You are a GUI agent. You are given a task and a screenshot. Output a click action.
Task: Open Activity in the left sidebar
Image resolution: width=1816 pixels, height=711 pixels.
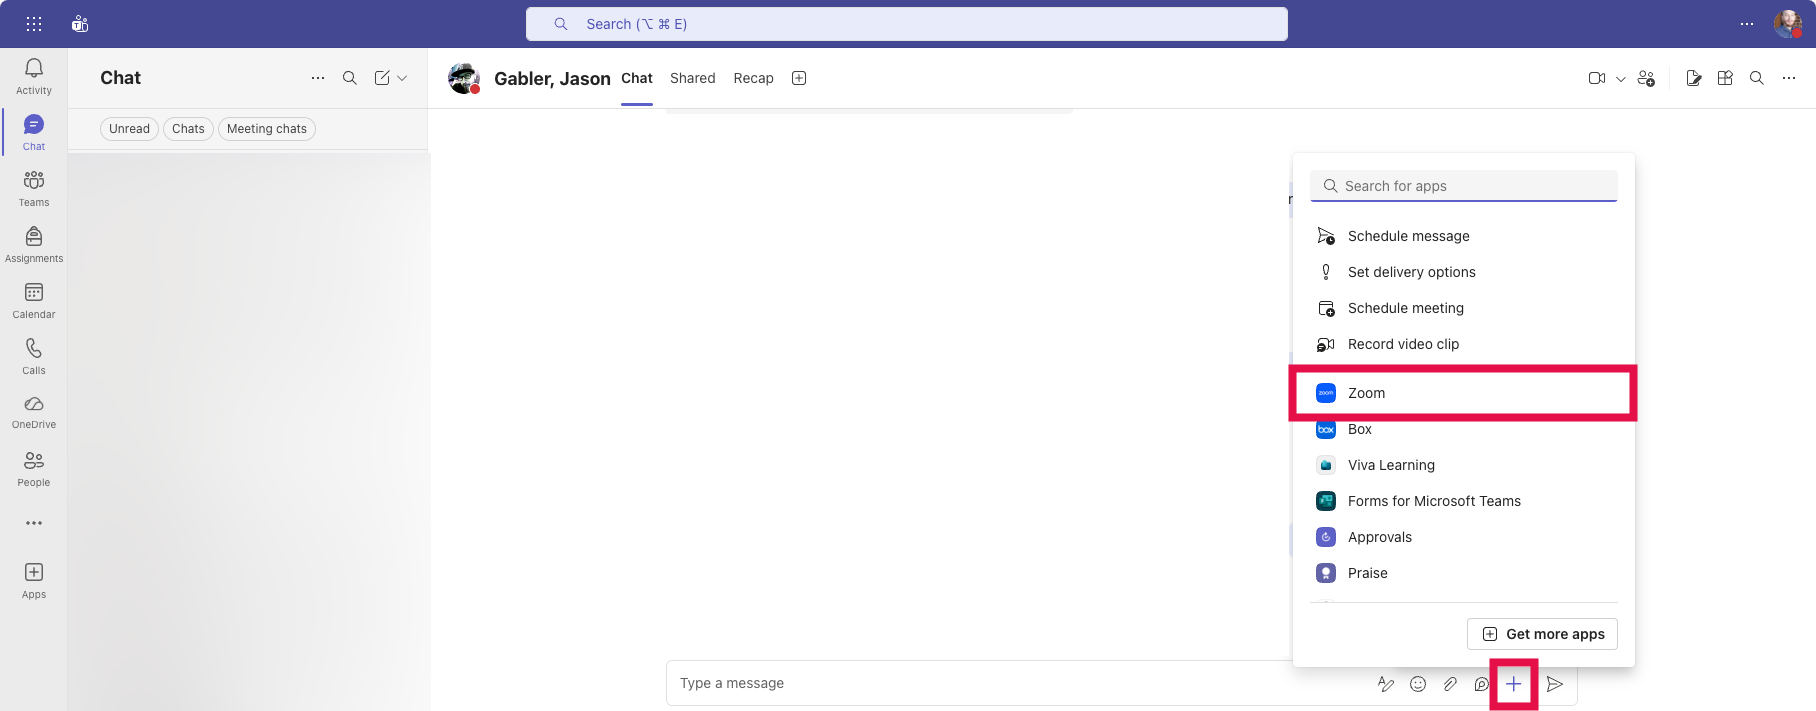click(x=34, y=76)
